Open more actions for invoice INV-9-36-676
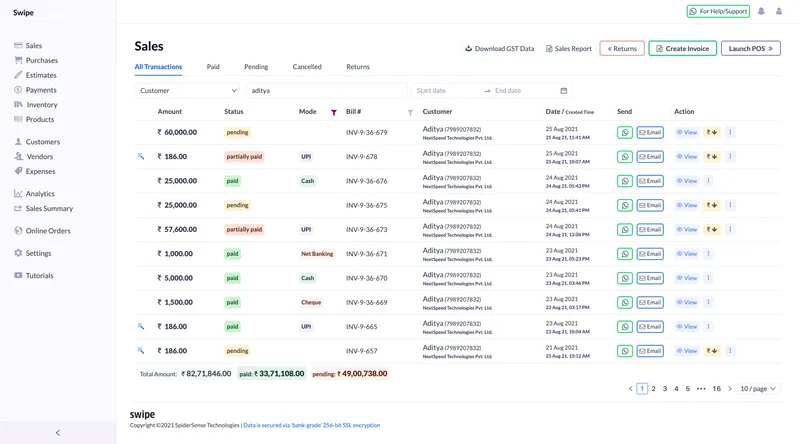 tap(708, 181)
